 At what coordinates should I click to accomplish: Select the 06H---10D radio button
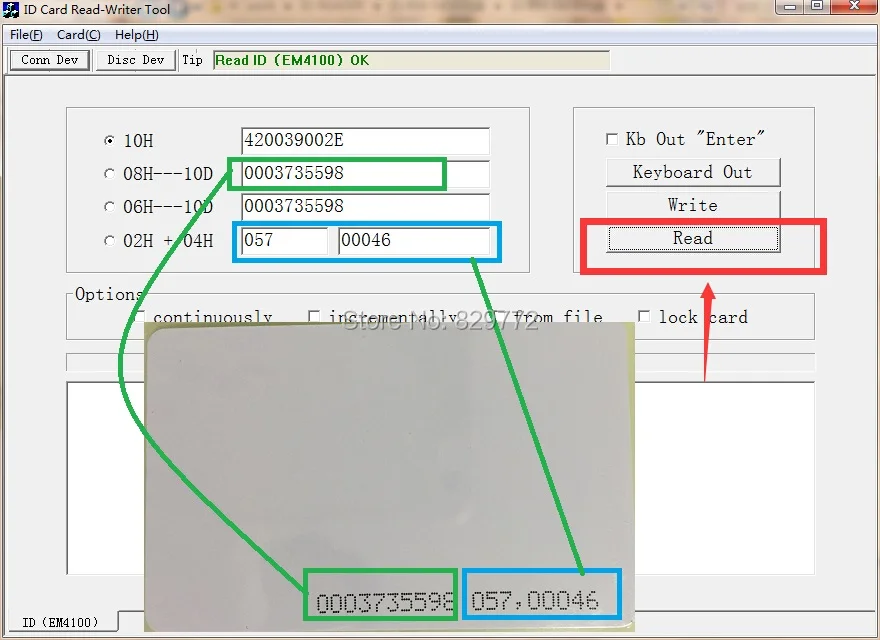coord(109,207)
